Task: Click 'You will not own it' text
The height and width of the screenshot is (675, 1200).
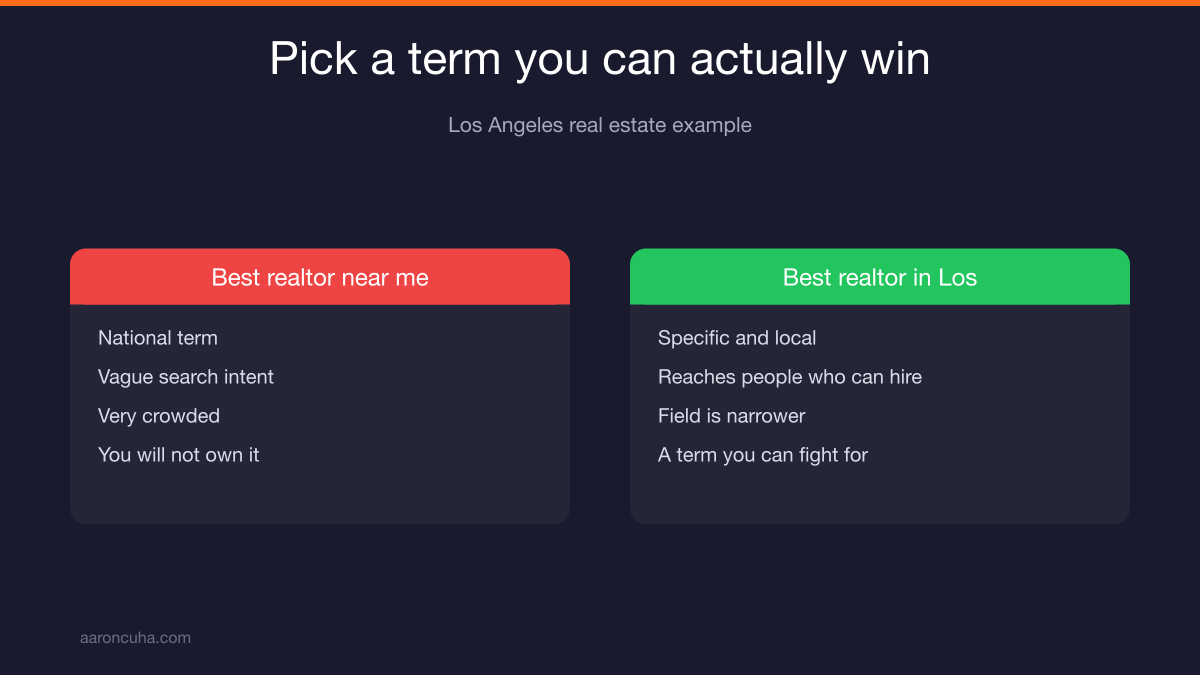Action: point(179,455)
